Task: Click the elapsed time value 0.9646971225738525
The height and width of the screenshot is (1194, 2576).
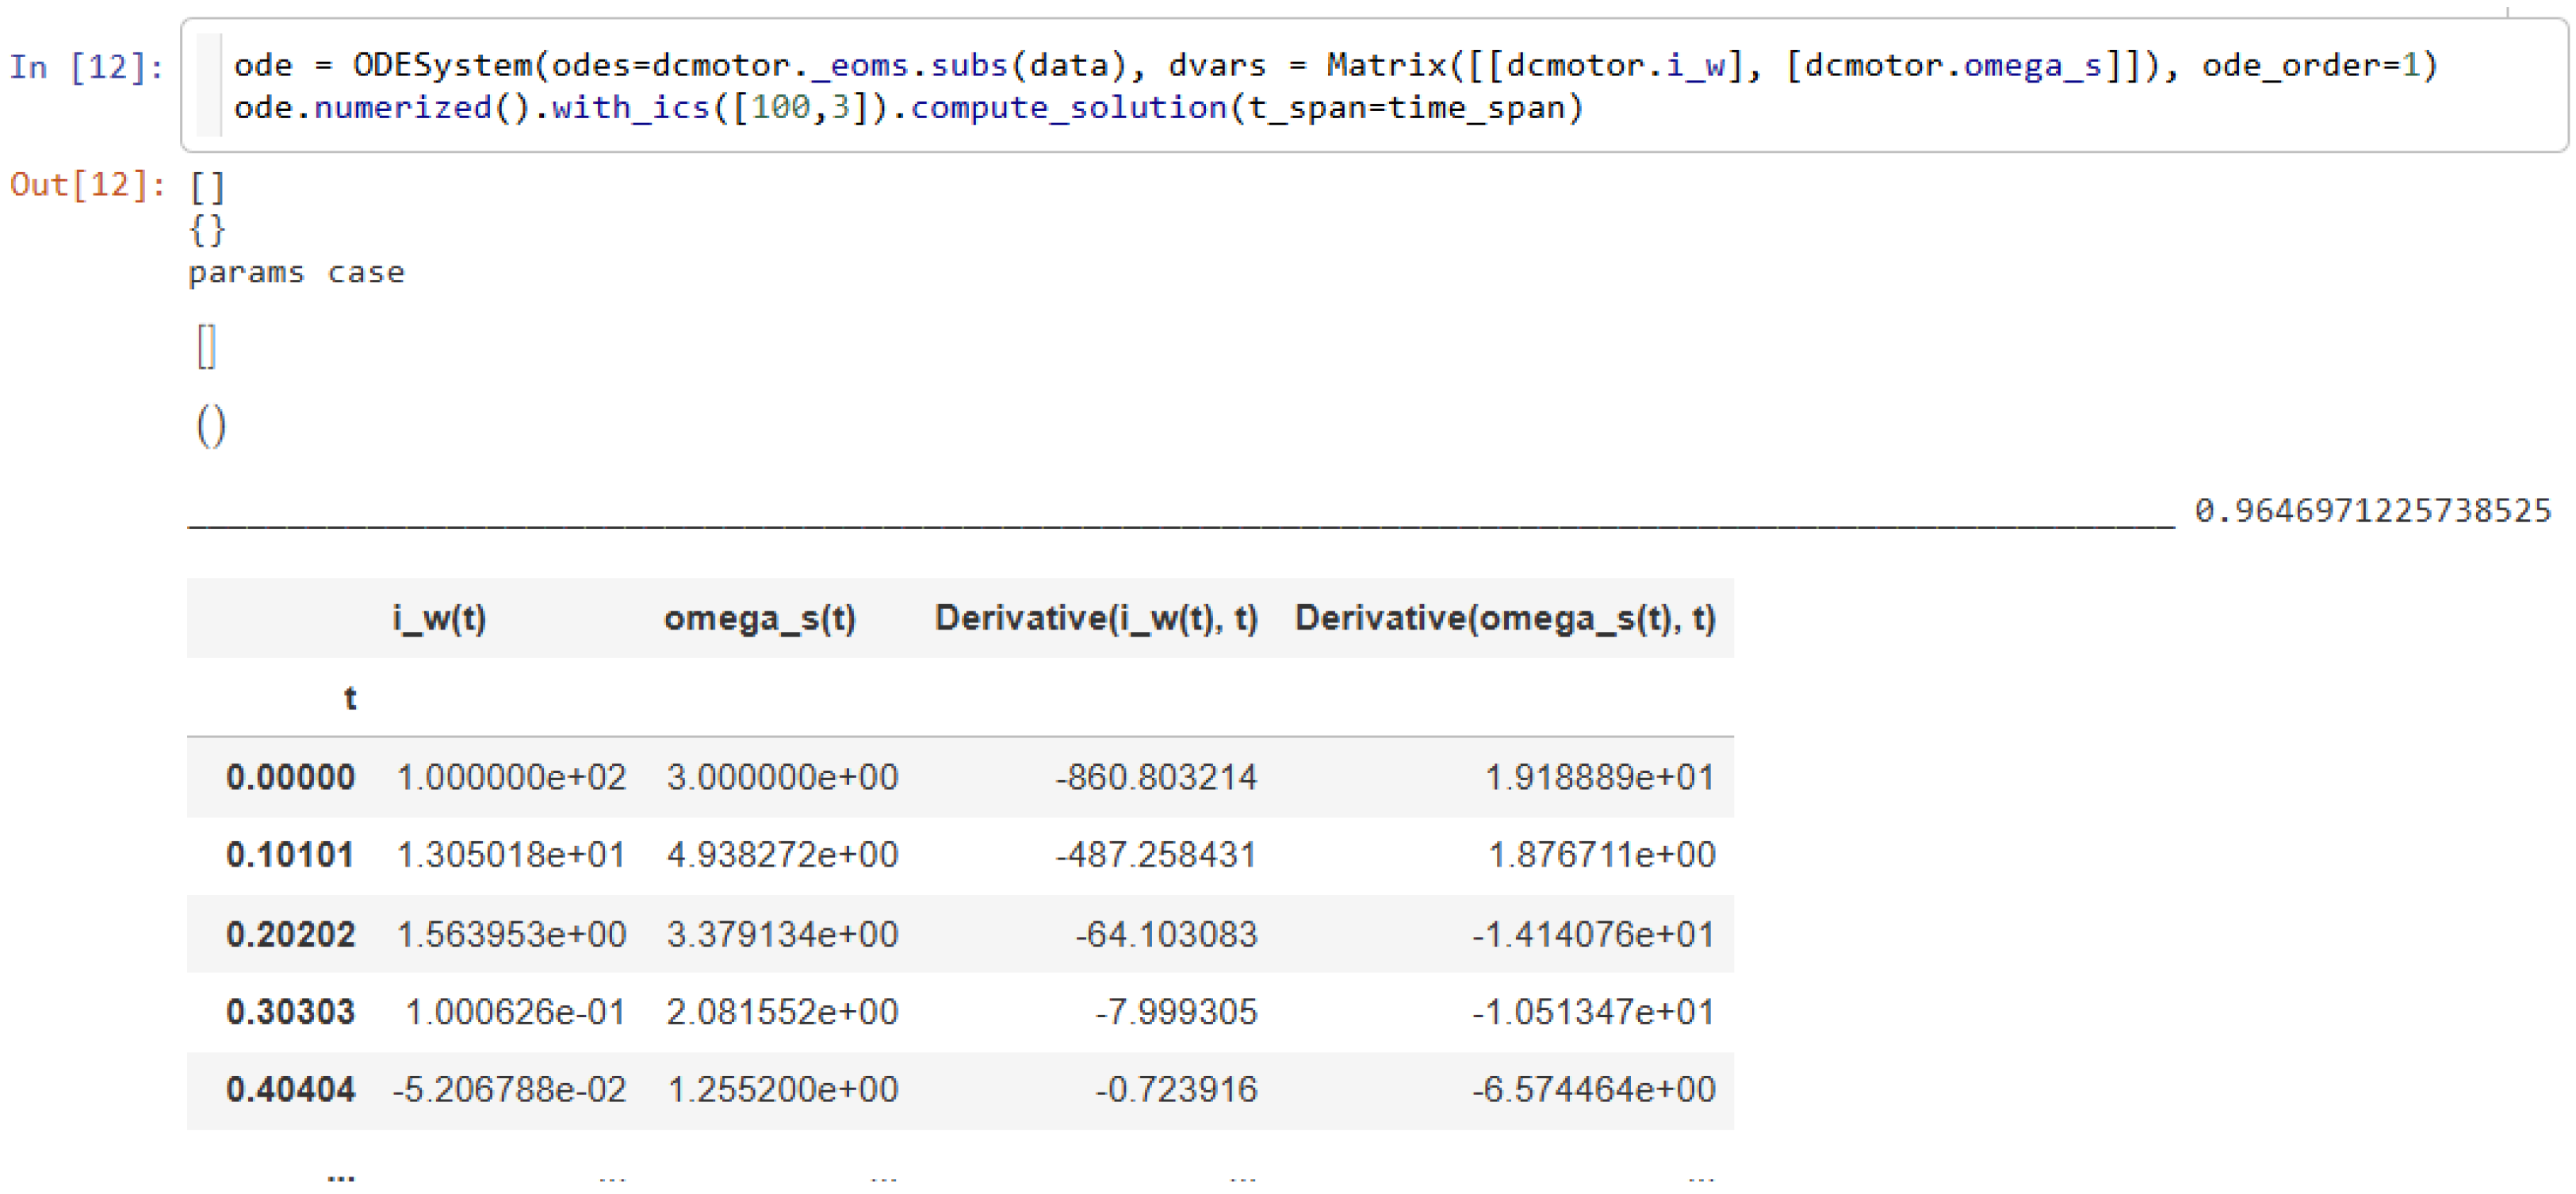Action: pos(2372,511)
